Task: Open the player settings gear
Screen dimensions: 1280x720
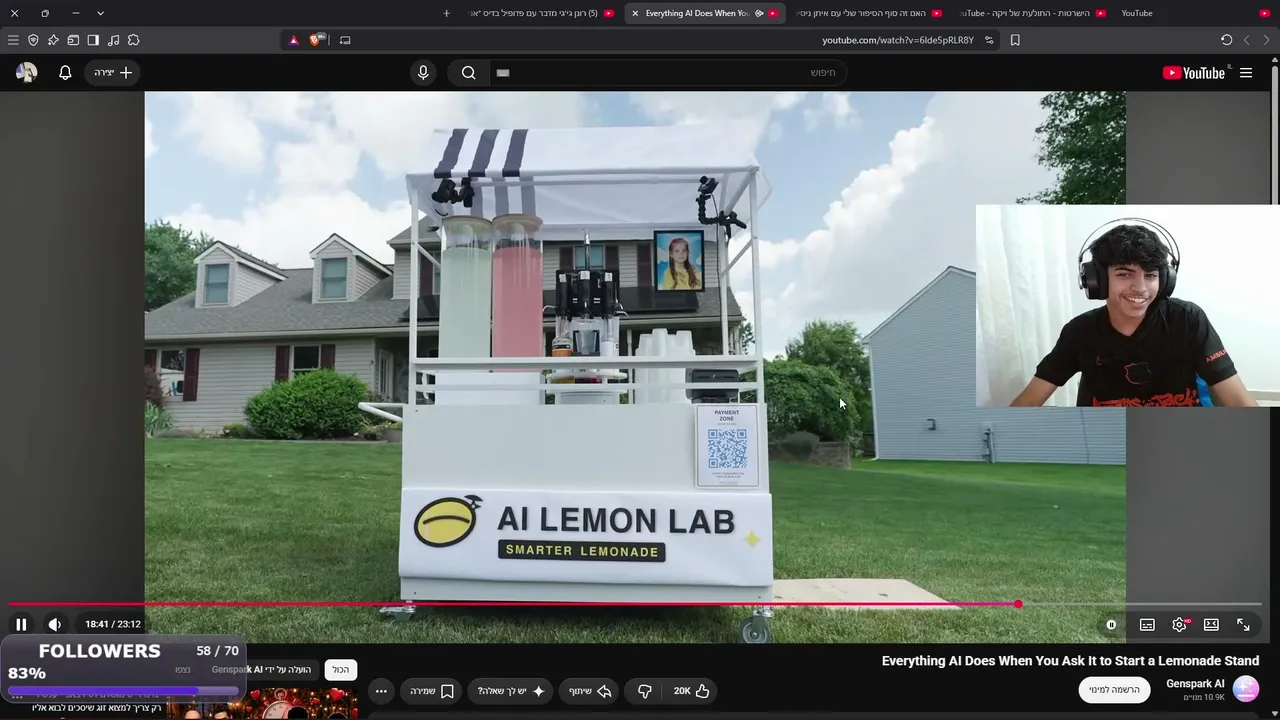Action: 1180,624
